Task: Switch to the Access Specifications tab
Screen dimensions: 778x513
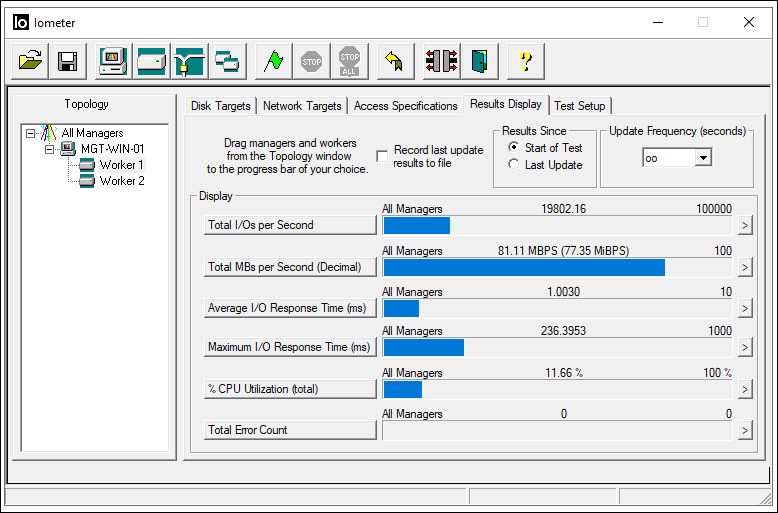Action: [405, 106]
